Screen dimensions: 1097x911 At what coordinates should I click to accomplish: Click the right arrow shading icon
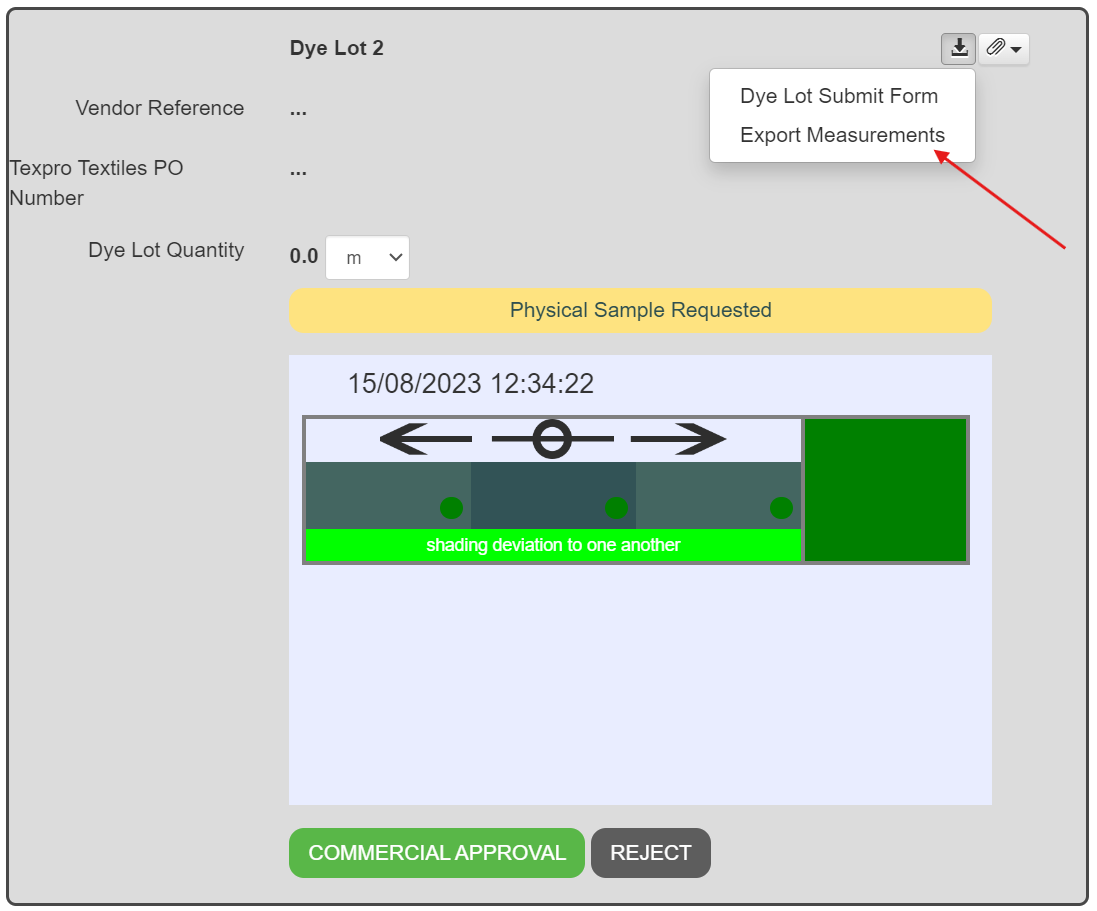679,439
